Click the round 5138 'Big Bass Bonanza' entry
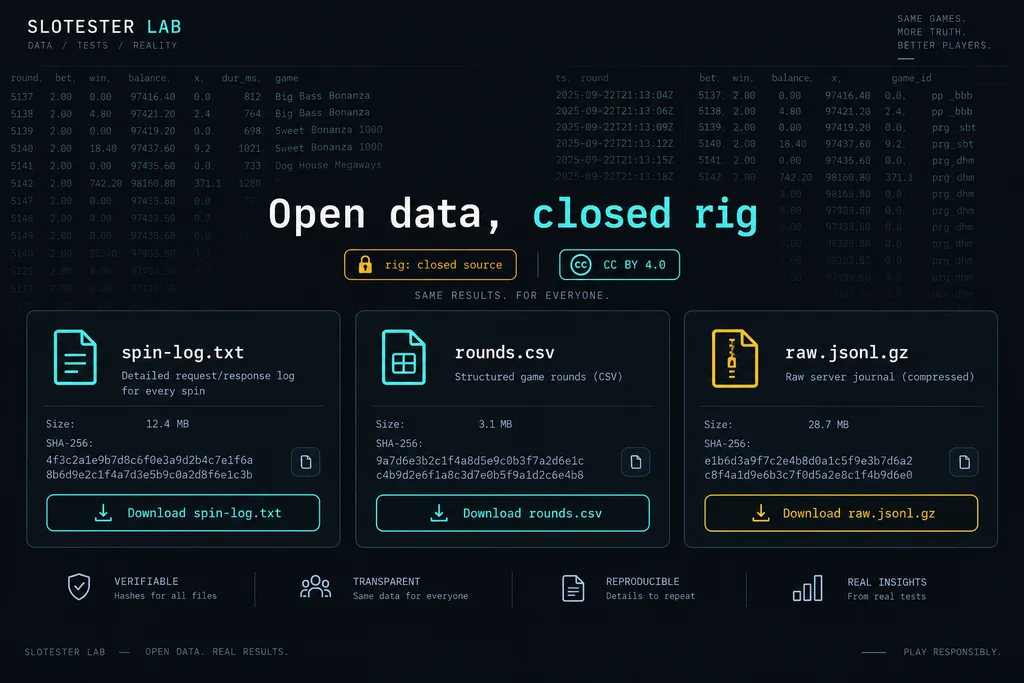This screenshot has height=683, width=1024. (322, 113)
